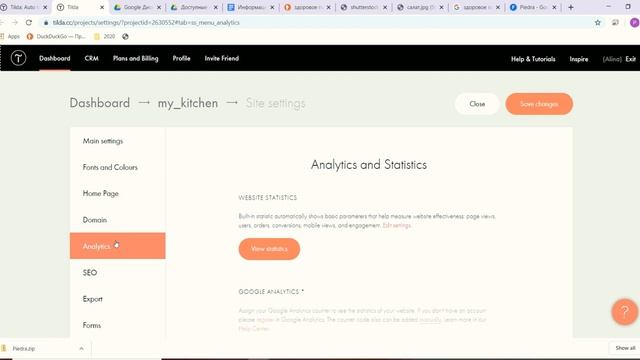Go to Plans and Billing
640x360 pixels.
(x=136, y=58)
